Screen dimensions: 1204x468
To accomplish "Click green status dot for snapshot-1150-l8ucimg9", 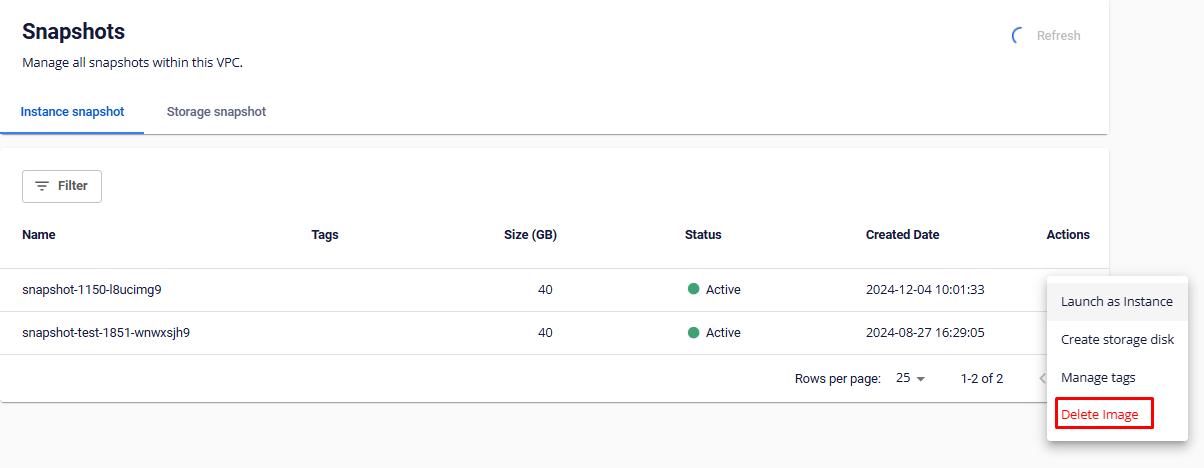I will click(693, 289).
